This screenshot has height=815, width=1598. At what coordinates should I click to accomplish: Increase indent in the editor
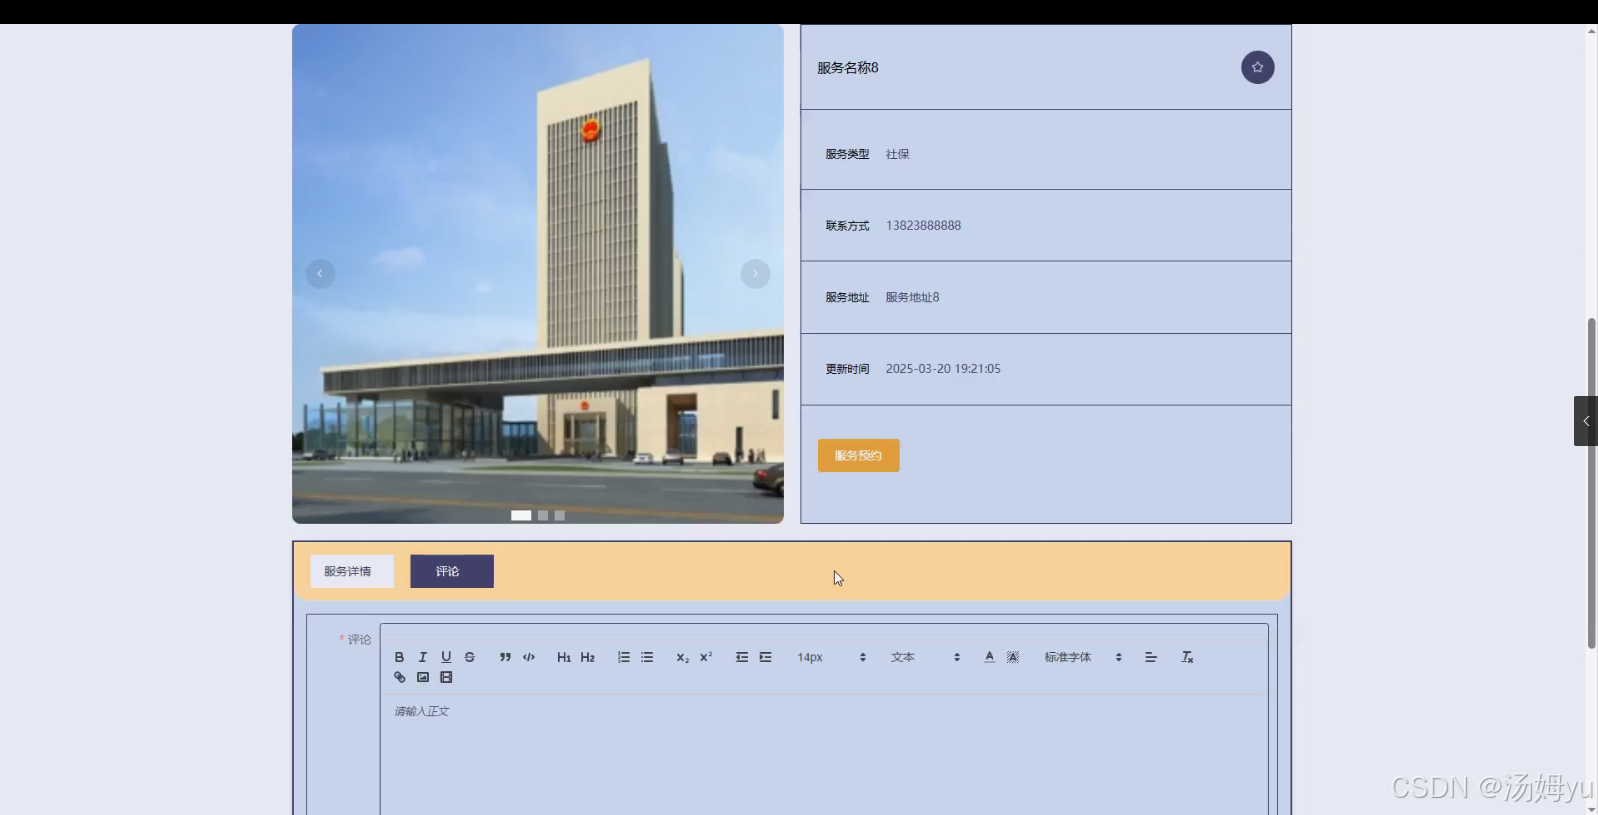coord(765,657)
